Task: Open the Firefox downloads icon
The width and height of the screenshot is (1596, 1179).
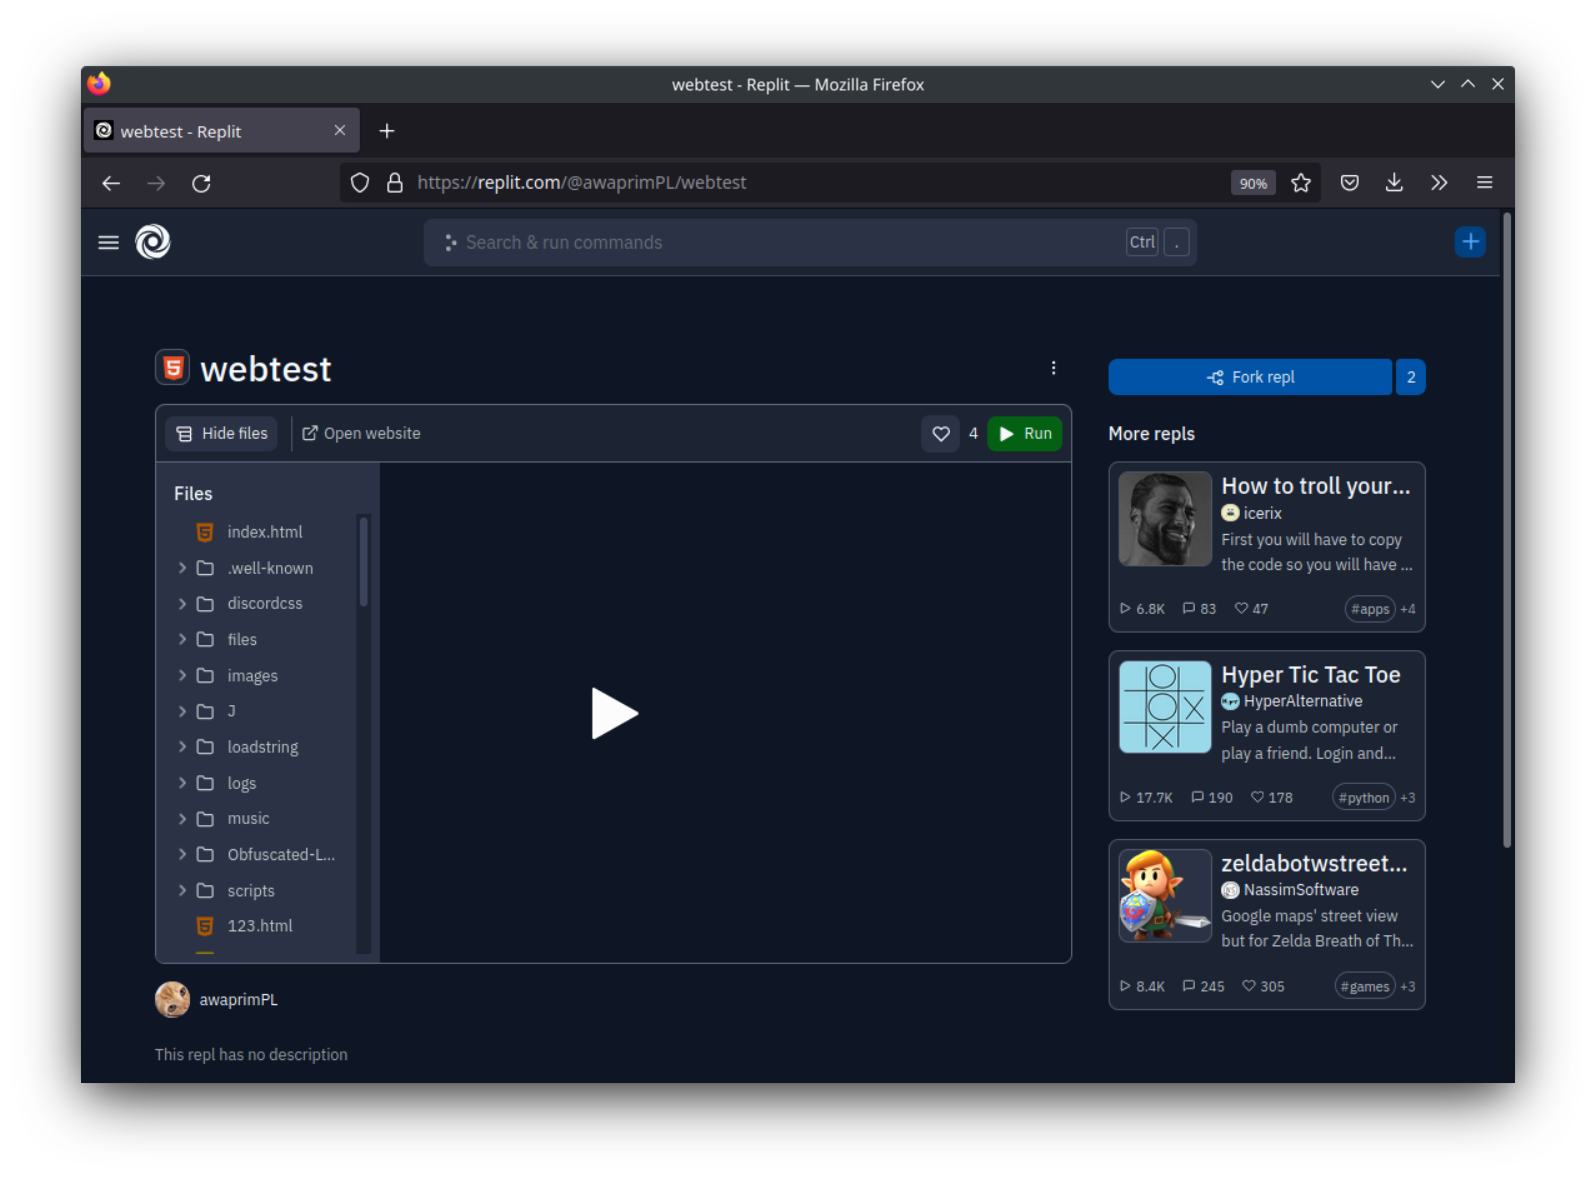Action: [x=1394, y=183]
